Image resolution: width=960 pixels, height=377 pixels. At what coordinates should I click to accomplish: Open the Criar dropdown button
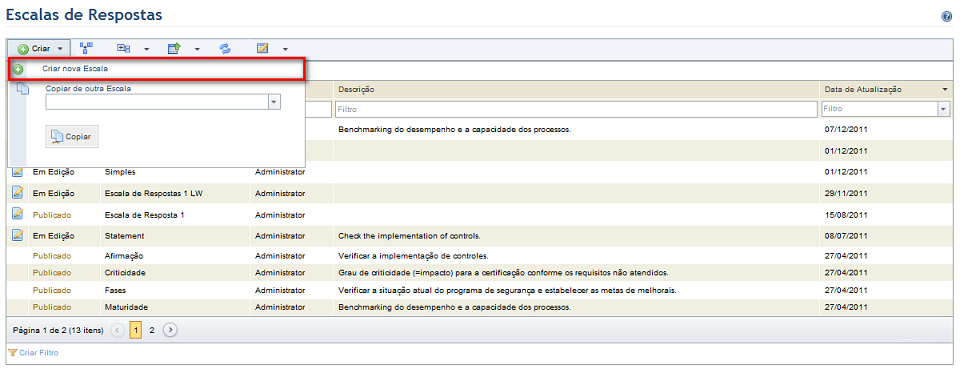click(x=39, y=48)
